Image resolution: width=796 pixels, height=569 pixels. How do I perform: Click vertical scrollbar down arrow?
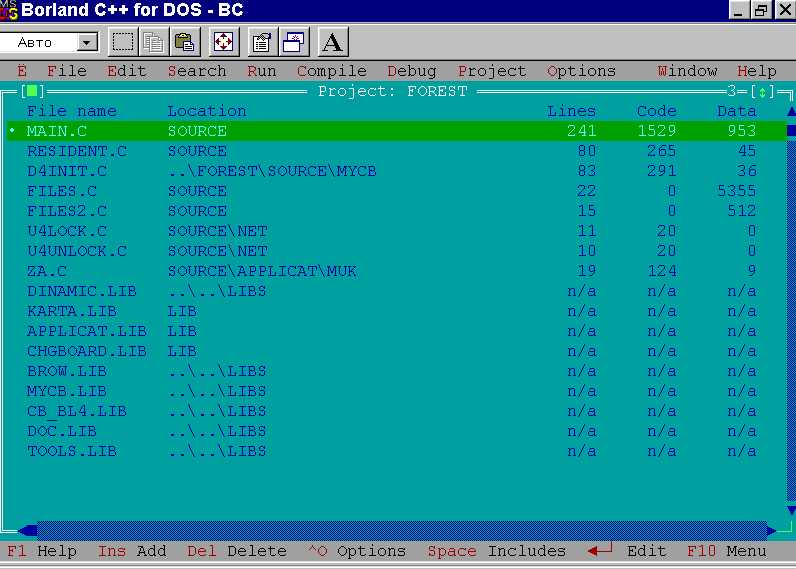[x=791, y=510]
